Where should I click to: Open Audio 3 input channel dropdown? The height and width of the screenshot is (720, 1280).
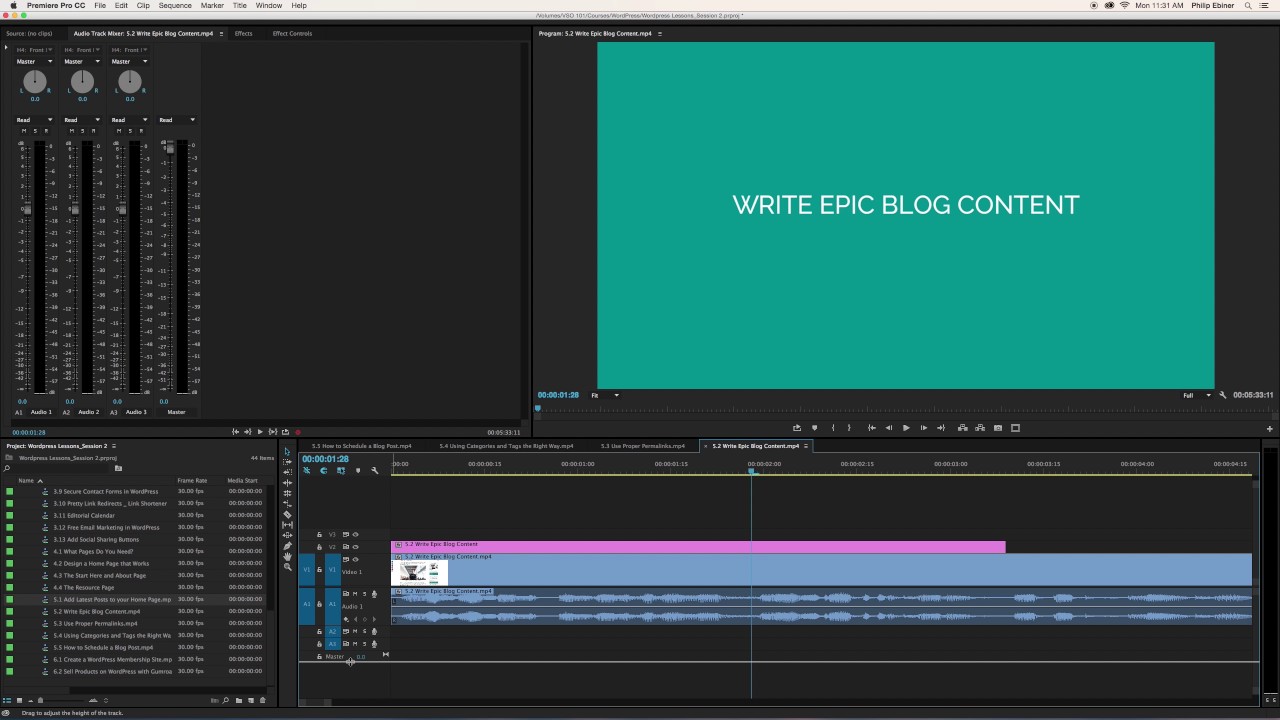pyautogui.click(x=130, y=50)
